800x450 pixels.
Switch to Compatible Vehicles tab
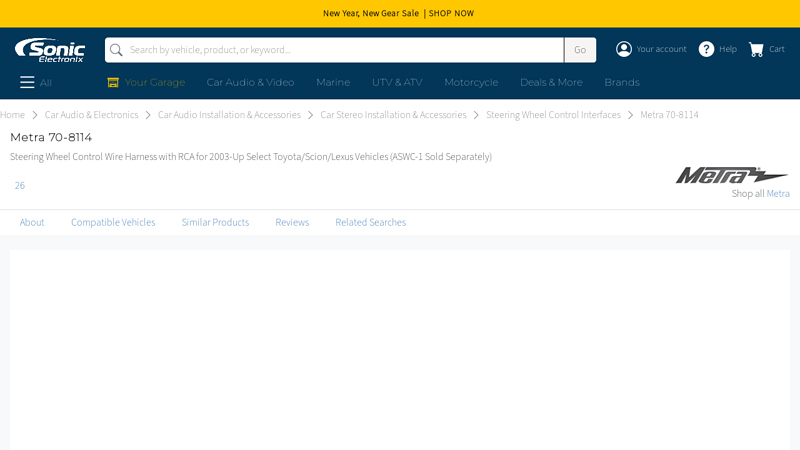(x=113, y=222)
